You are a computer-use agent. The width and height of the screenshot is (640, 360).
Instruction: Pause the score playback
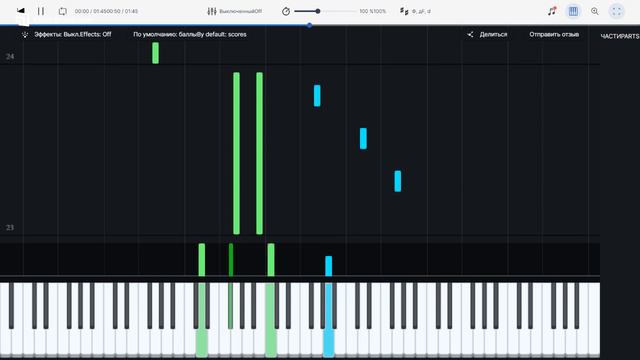(x=41, y=11)
